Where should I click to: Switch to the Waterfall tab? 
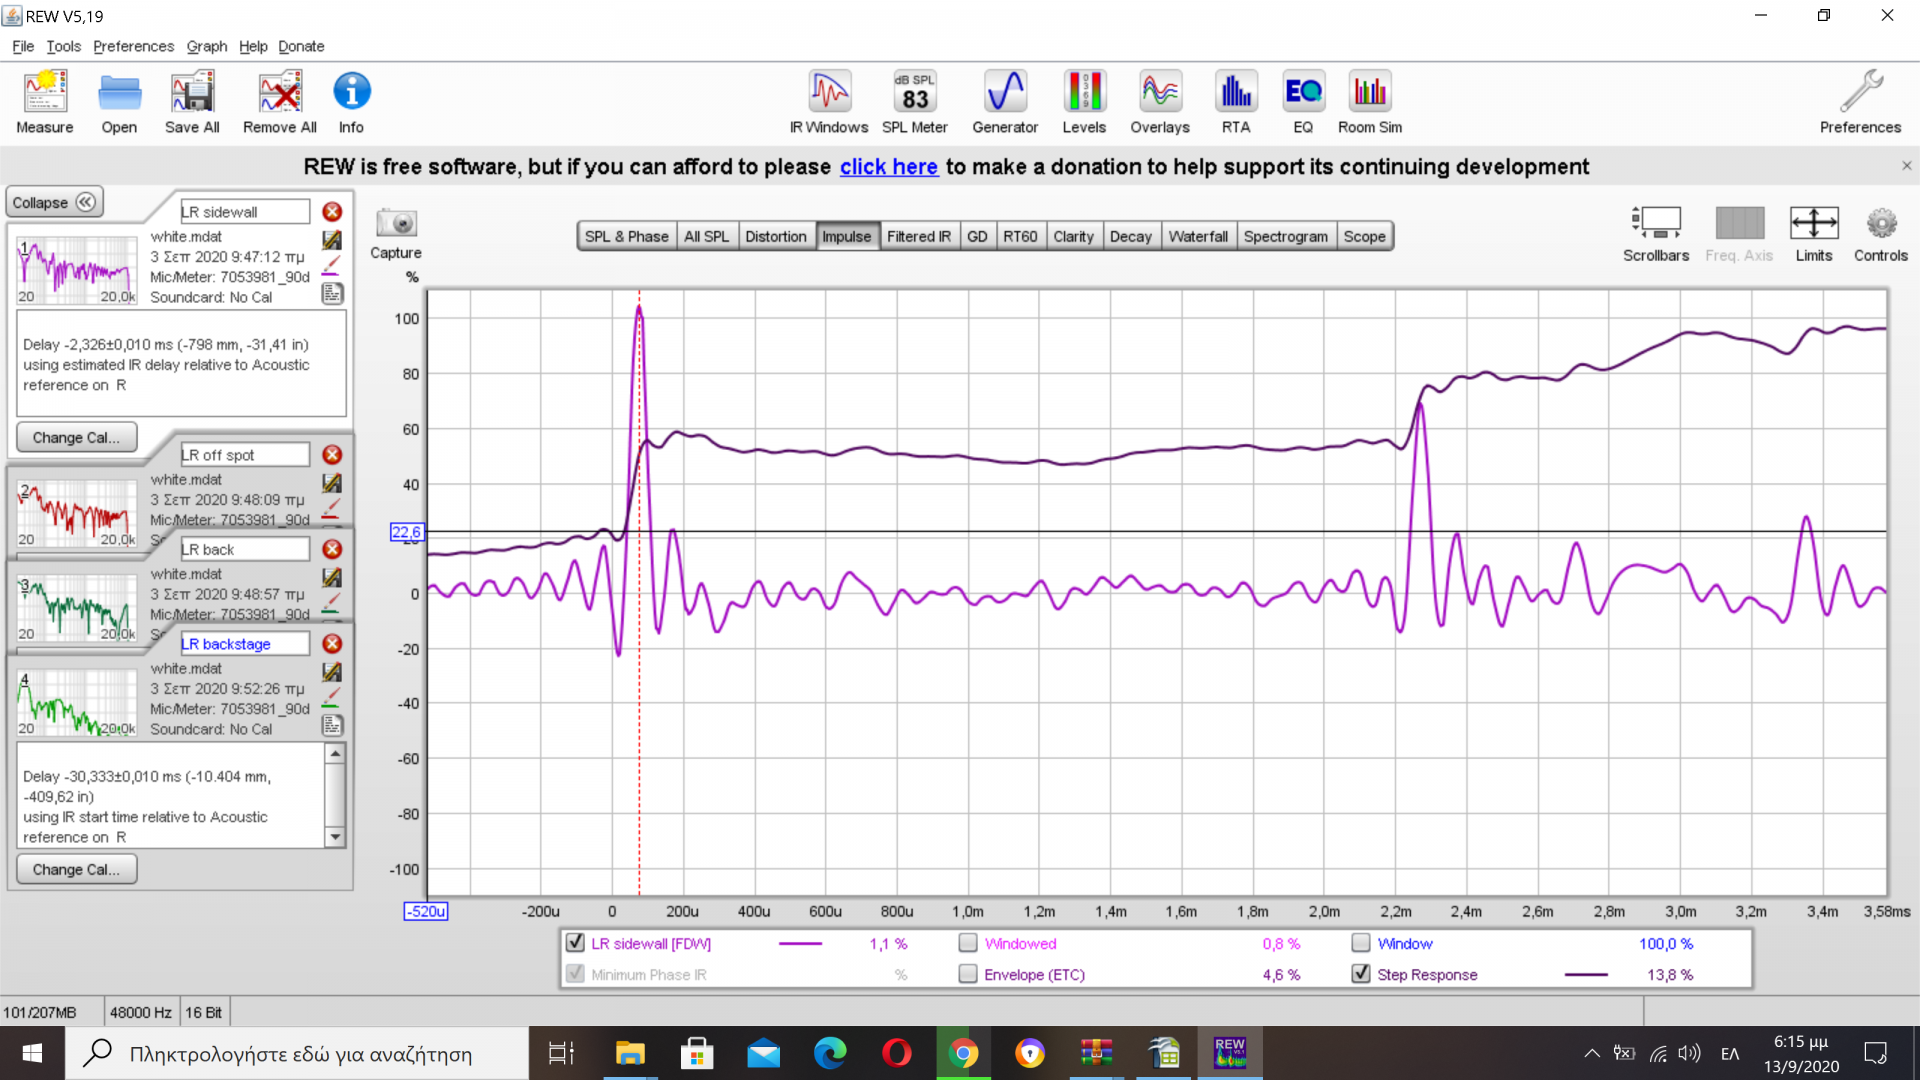1197,236
